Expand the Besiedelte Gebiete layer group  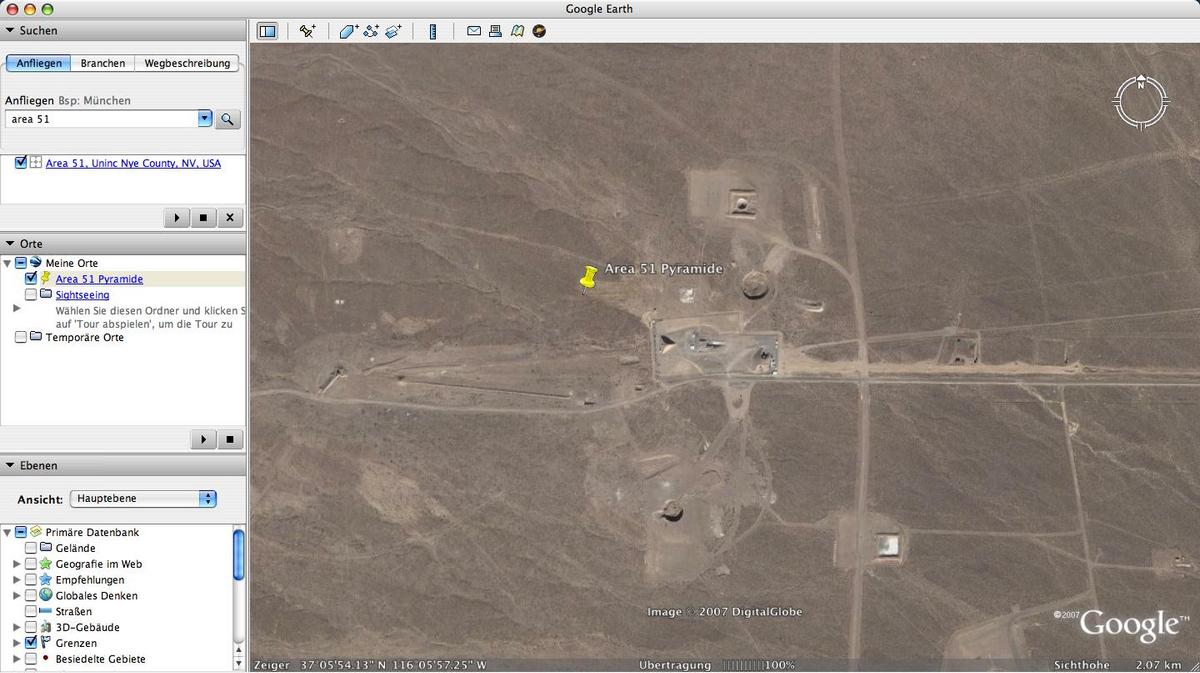[x=17, y=659]
